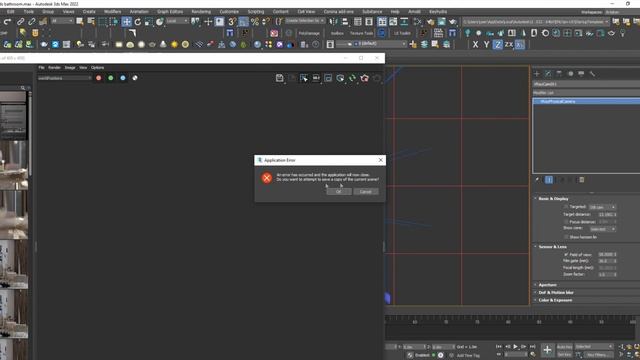Toggle the 3D Snaps icon

(232, 22)
